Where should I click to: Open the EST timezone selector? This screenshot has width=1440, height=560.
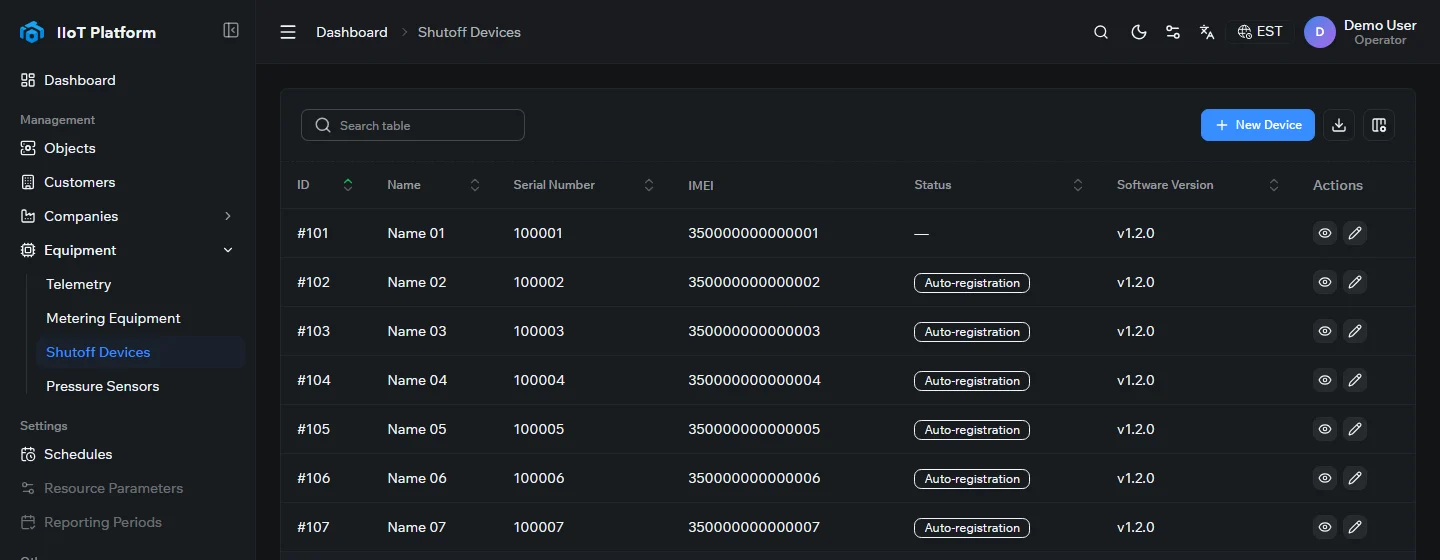point(1260,32)
